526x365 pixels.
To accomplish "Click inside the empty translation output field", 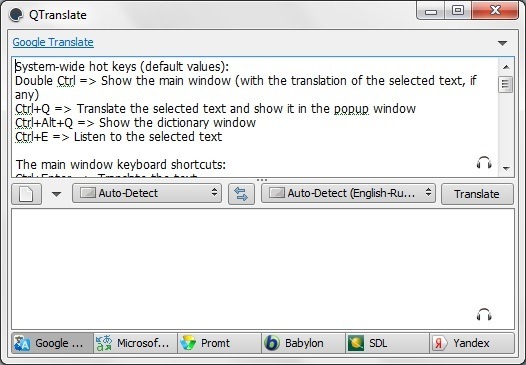I will pyautogui.click(x=263, y=269).
